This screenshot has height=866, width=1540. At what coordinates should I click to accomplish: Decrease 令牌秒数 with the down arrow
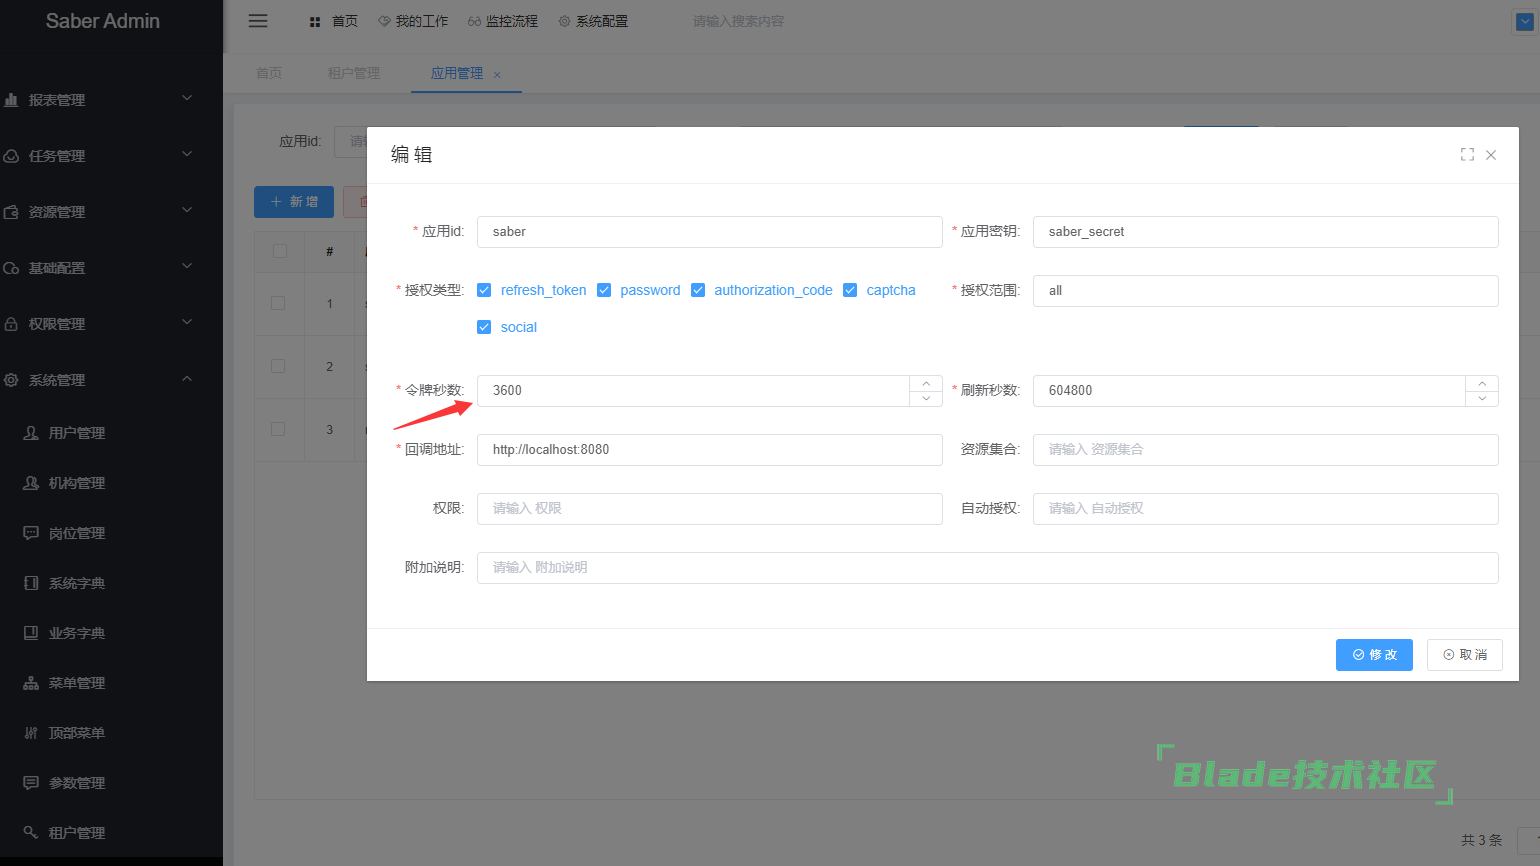[926, 398]
